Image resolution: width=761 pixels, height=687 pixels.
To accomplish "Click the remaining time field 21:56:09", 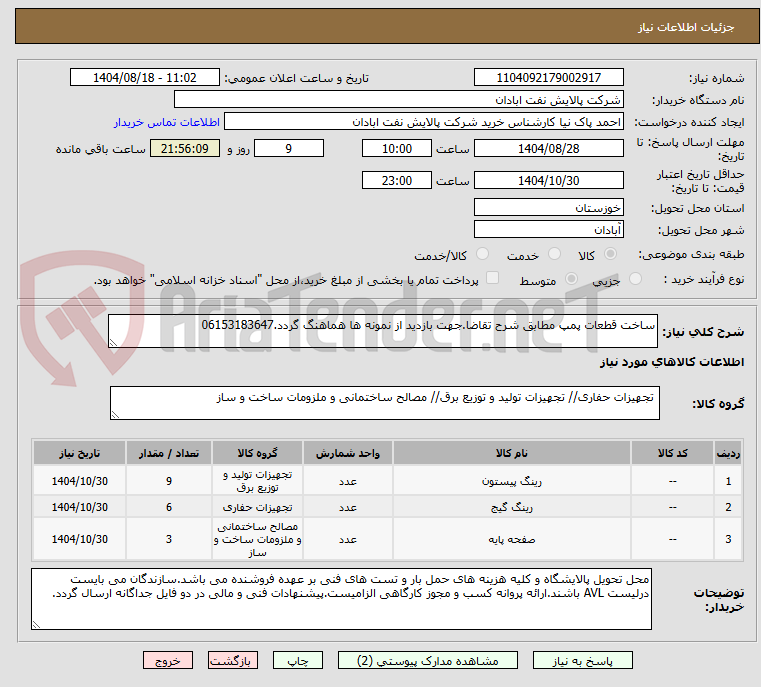I will (x=185, y=148).
